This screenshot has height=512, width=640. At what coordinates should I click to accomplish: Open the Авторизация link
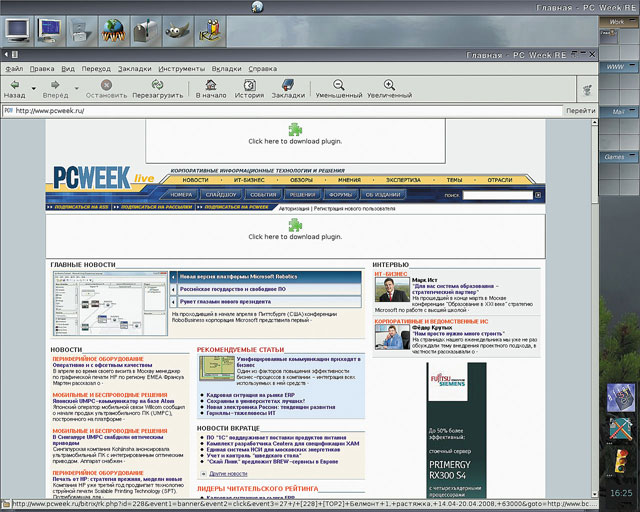coord(294,209)
